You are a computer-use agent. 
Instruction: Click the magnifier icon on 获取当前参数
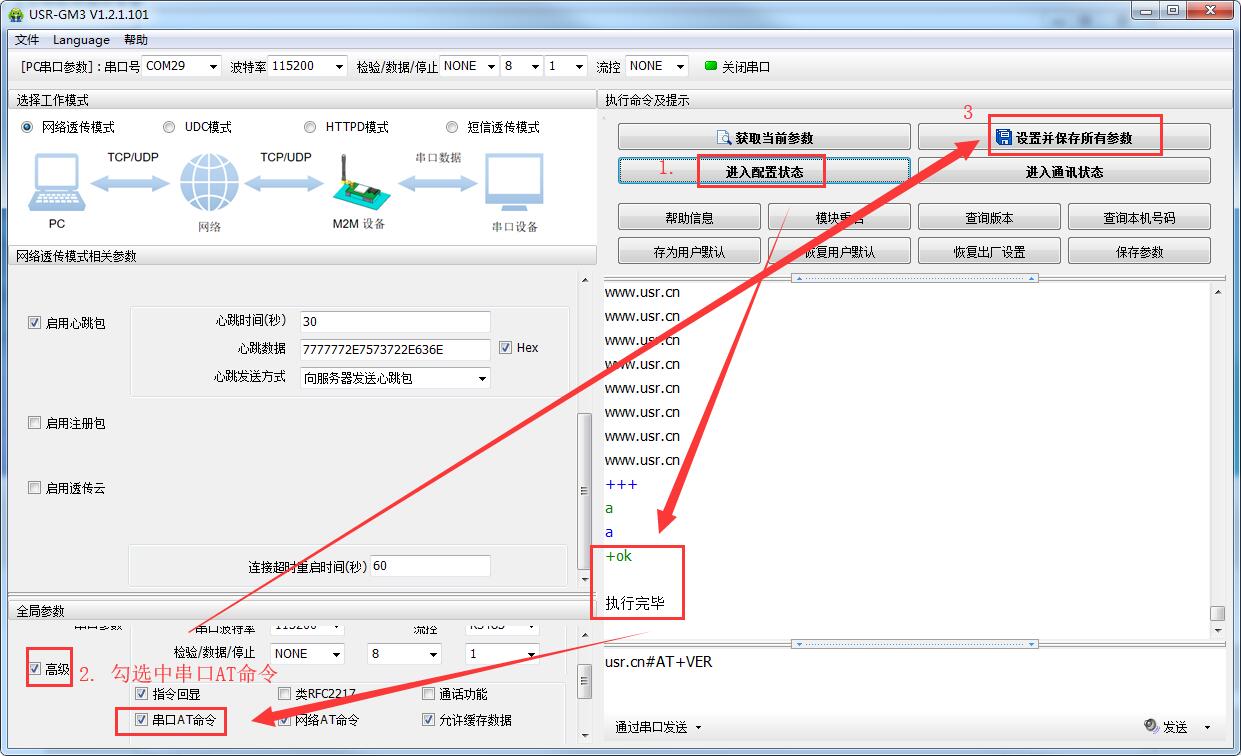coord(724,138)
